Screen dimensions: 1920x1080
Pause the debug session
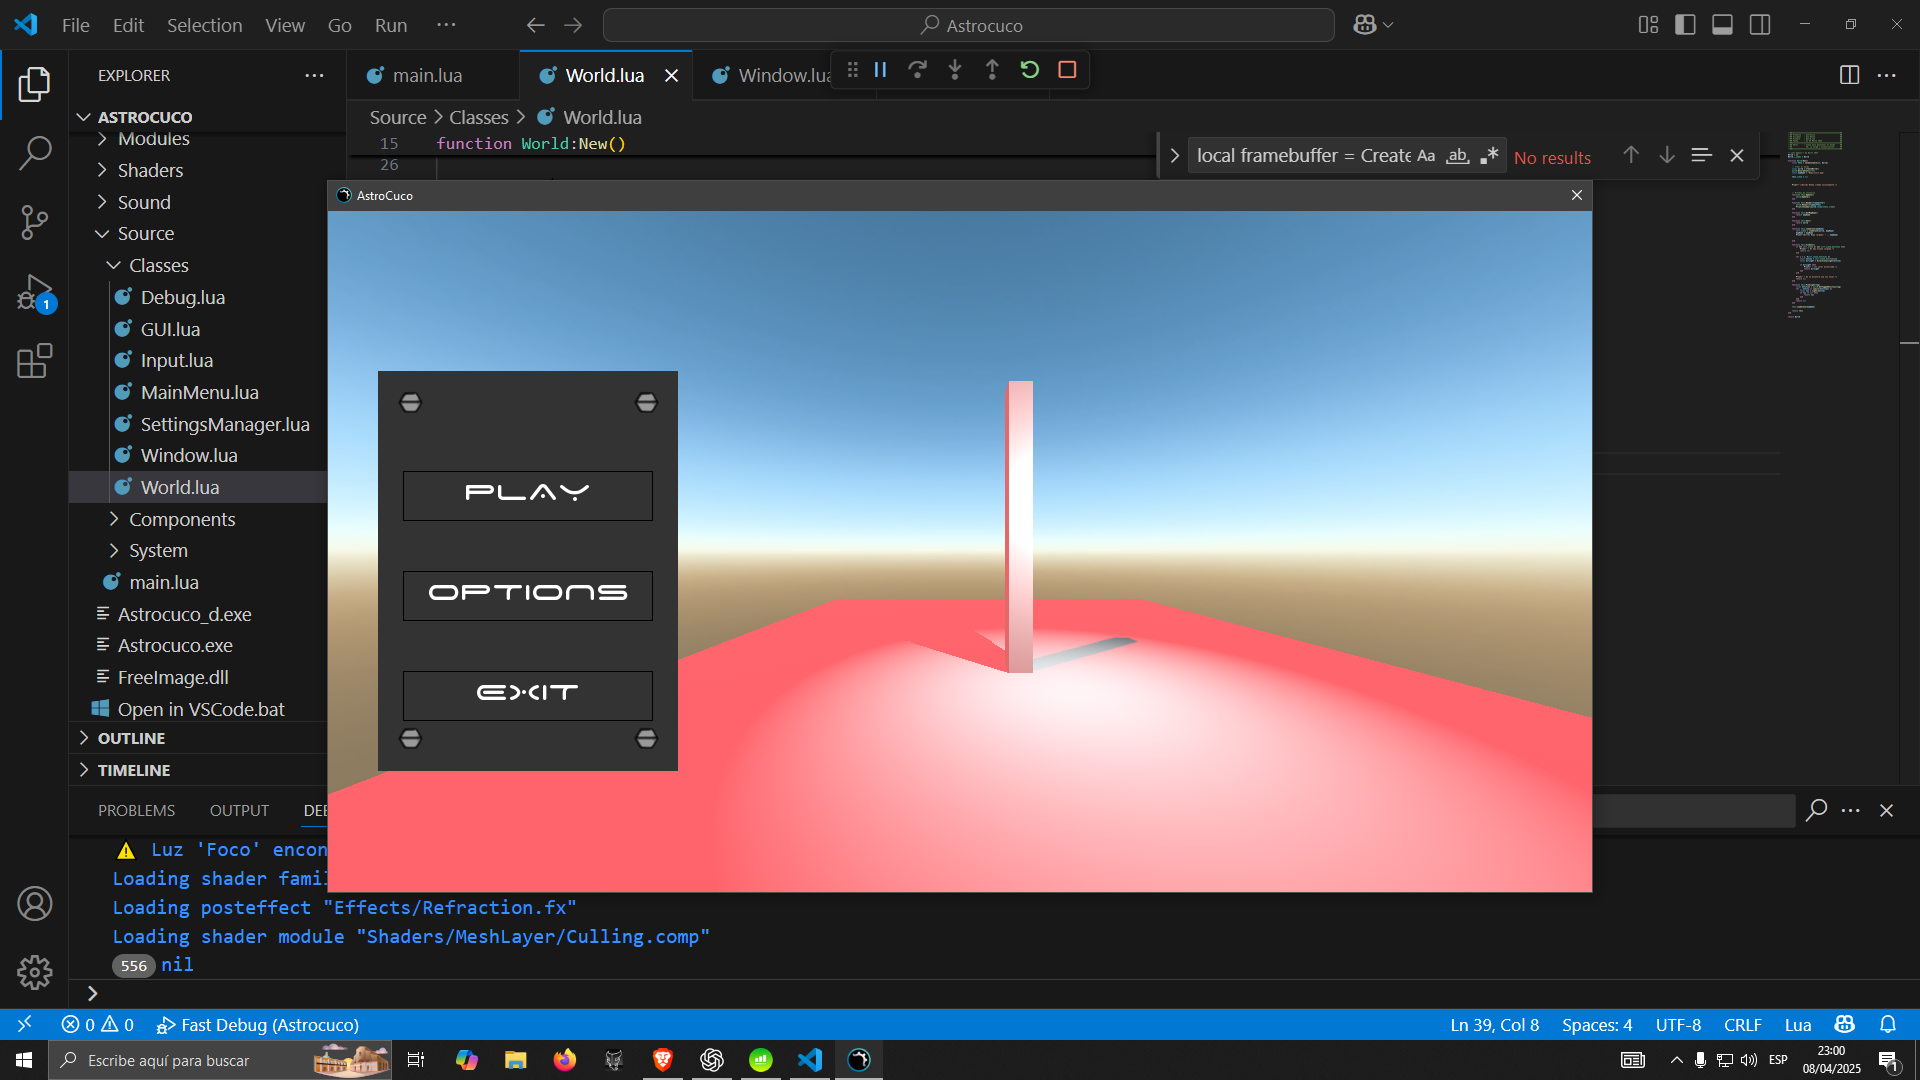(x=880, y=70)
